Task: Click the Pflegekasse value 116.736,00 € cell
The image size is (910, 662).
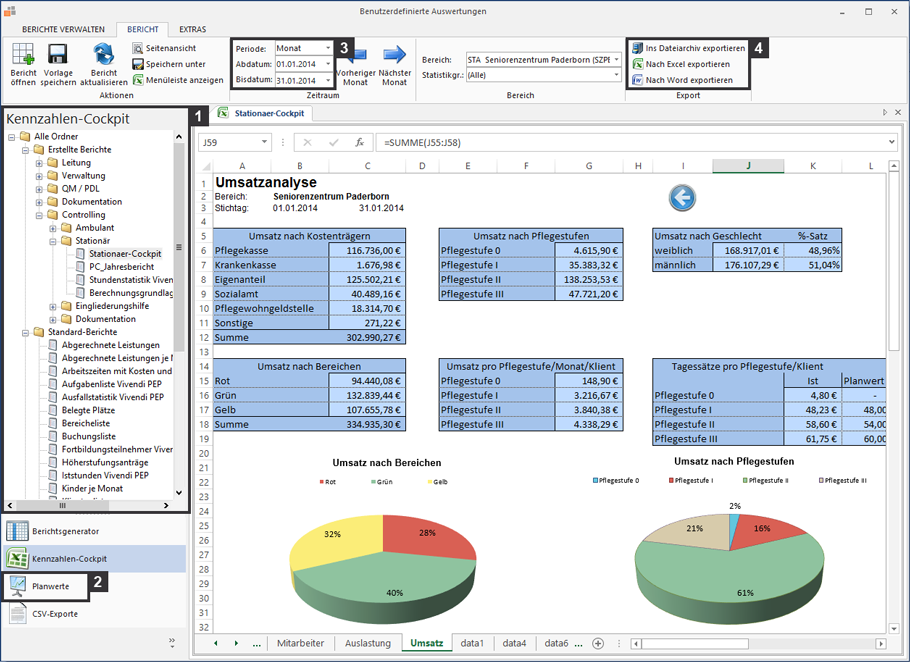Action: (x=367, y=251)
